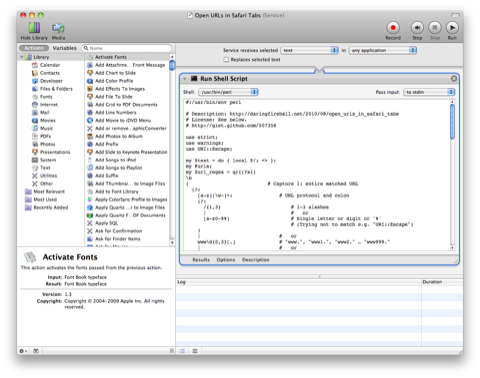
Task: Select the Ask for Finder Items action
Action: [x=118, y=239]
